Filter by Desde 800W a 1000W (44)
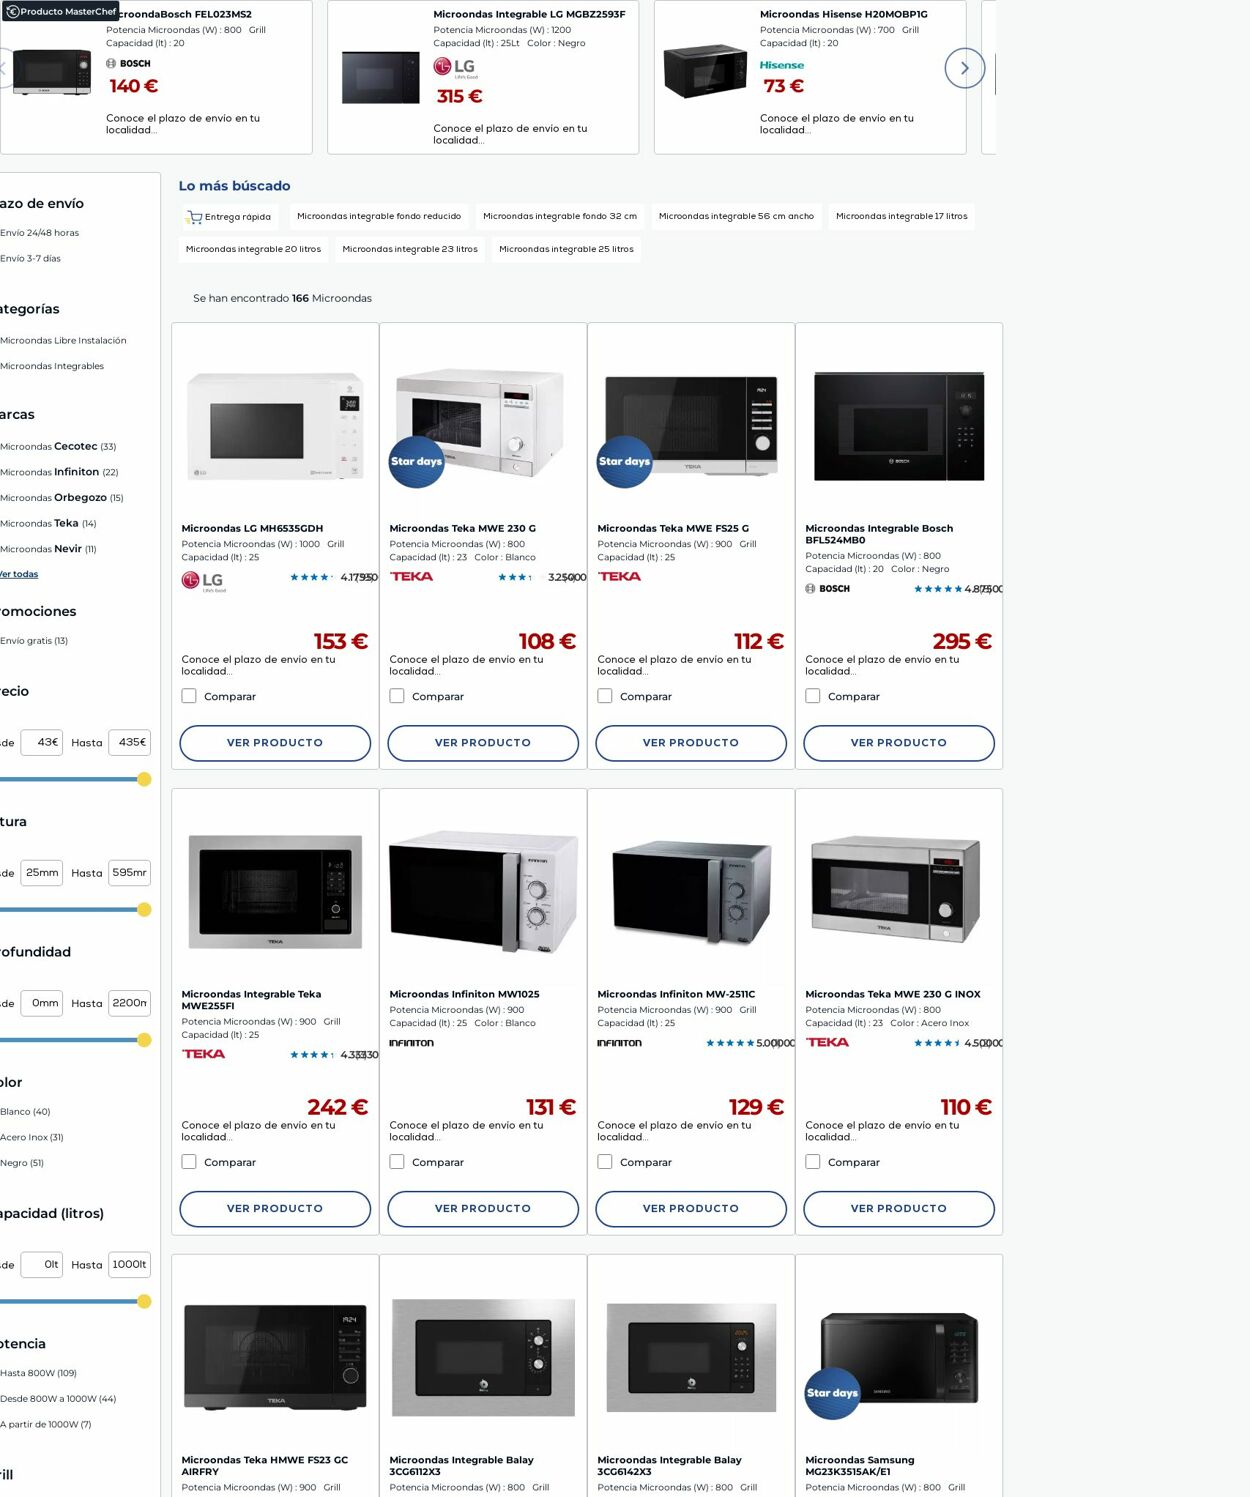 [x=58, y=1399]
